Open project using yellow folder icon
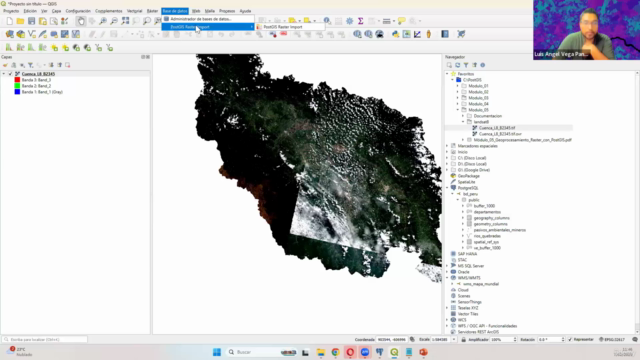Screen dimensions: 640x360 20,21
